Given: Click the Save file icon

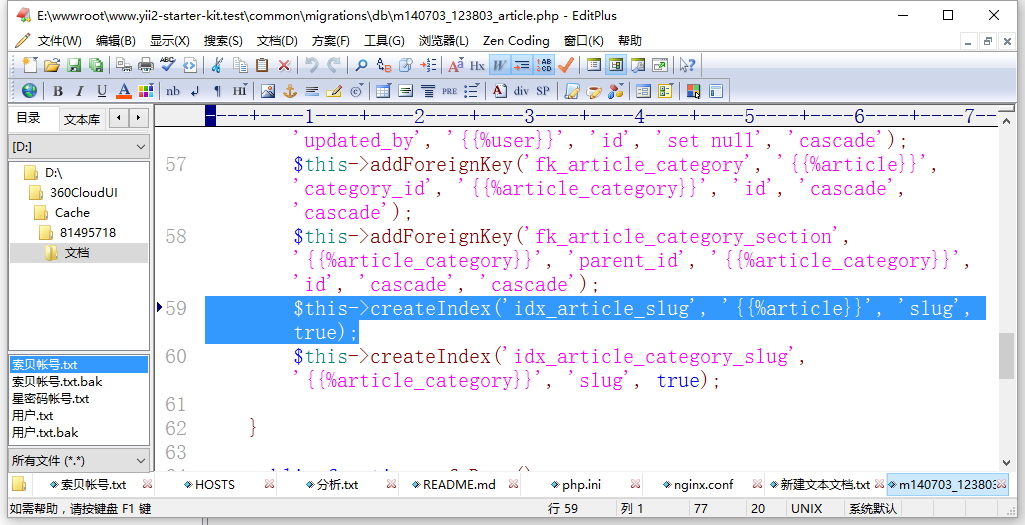Looking at the screenshot, I should pyautogui.click(x=74, y=65).
